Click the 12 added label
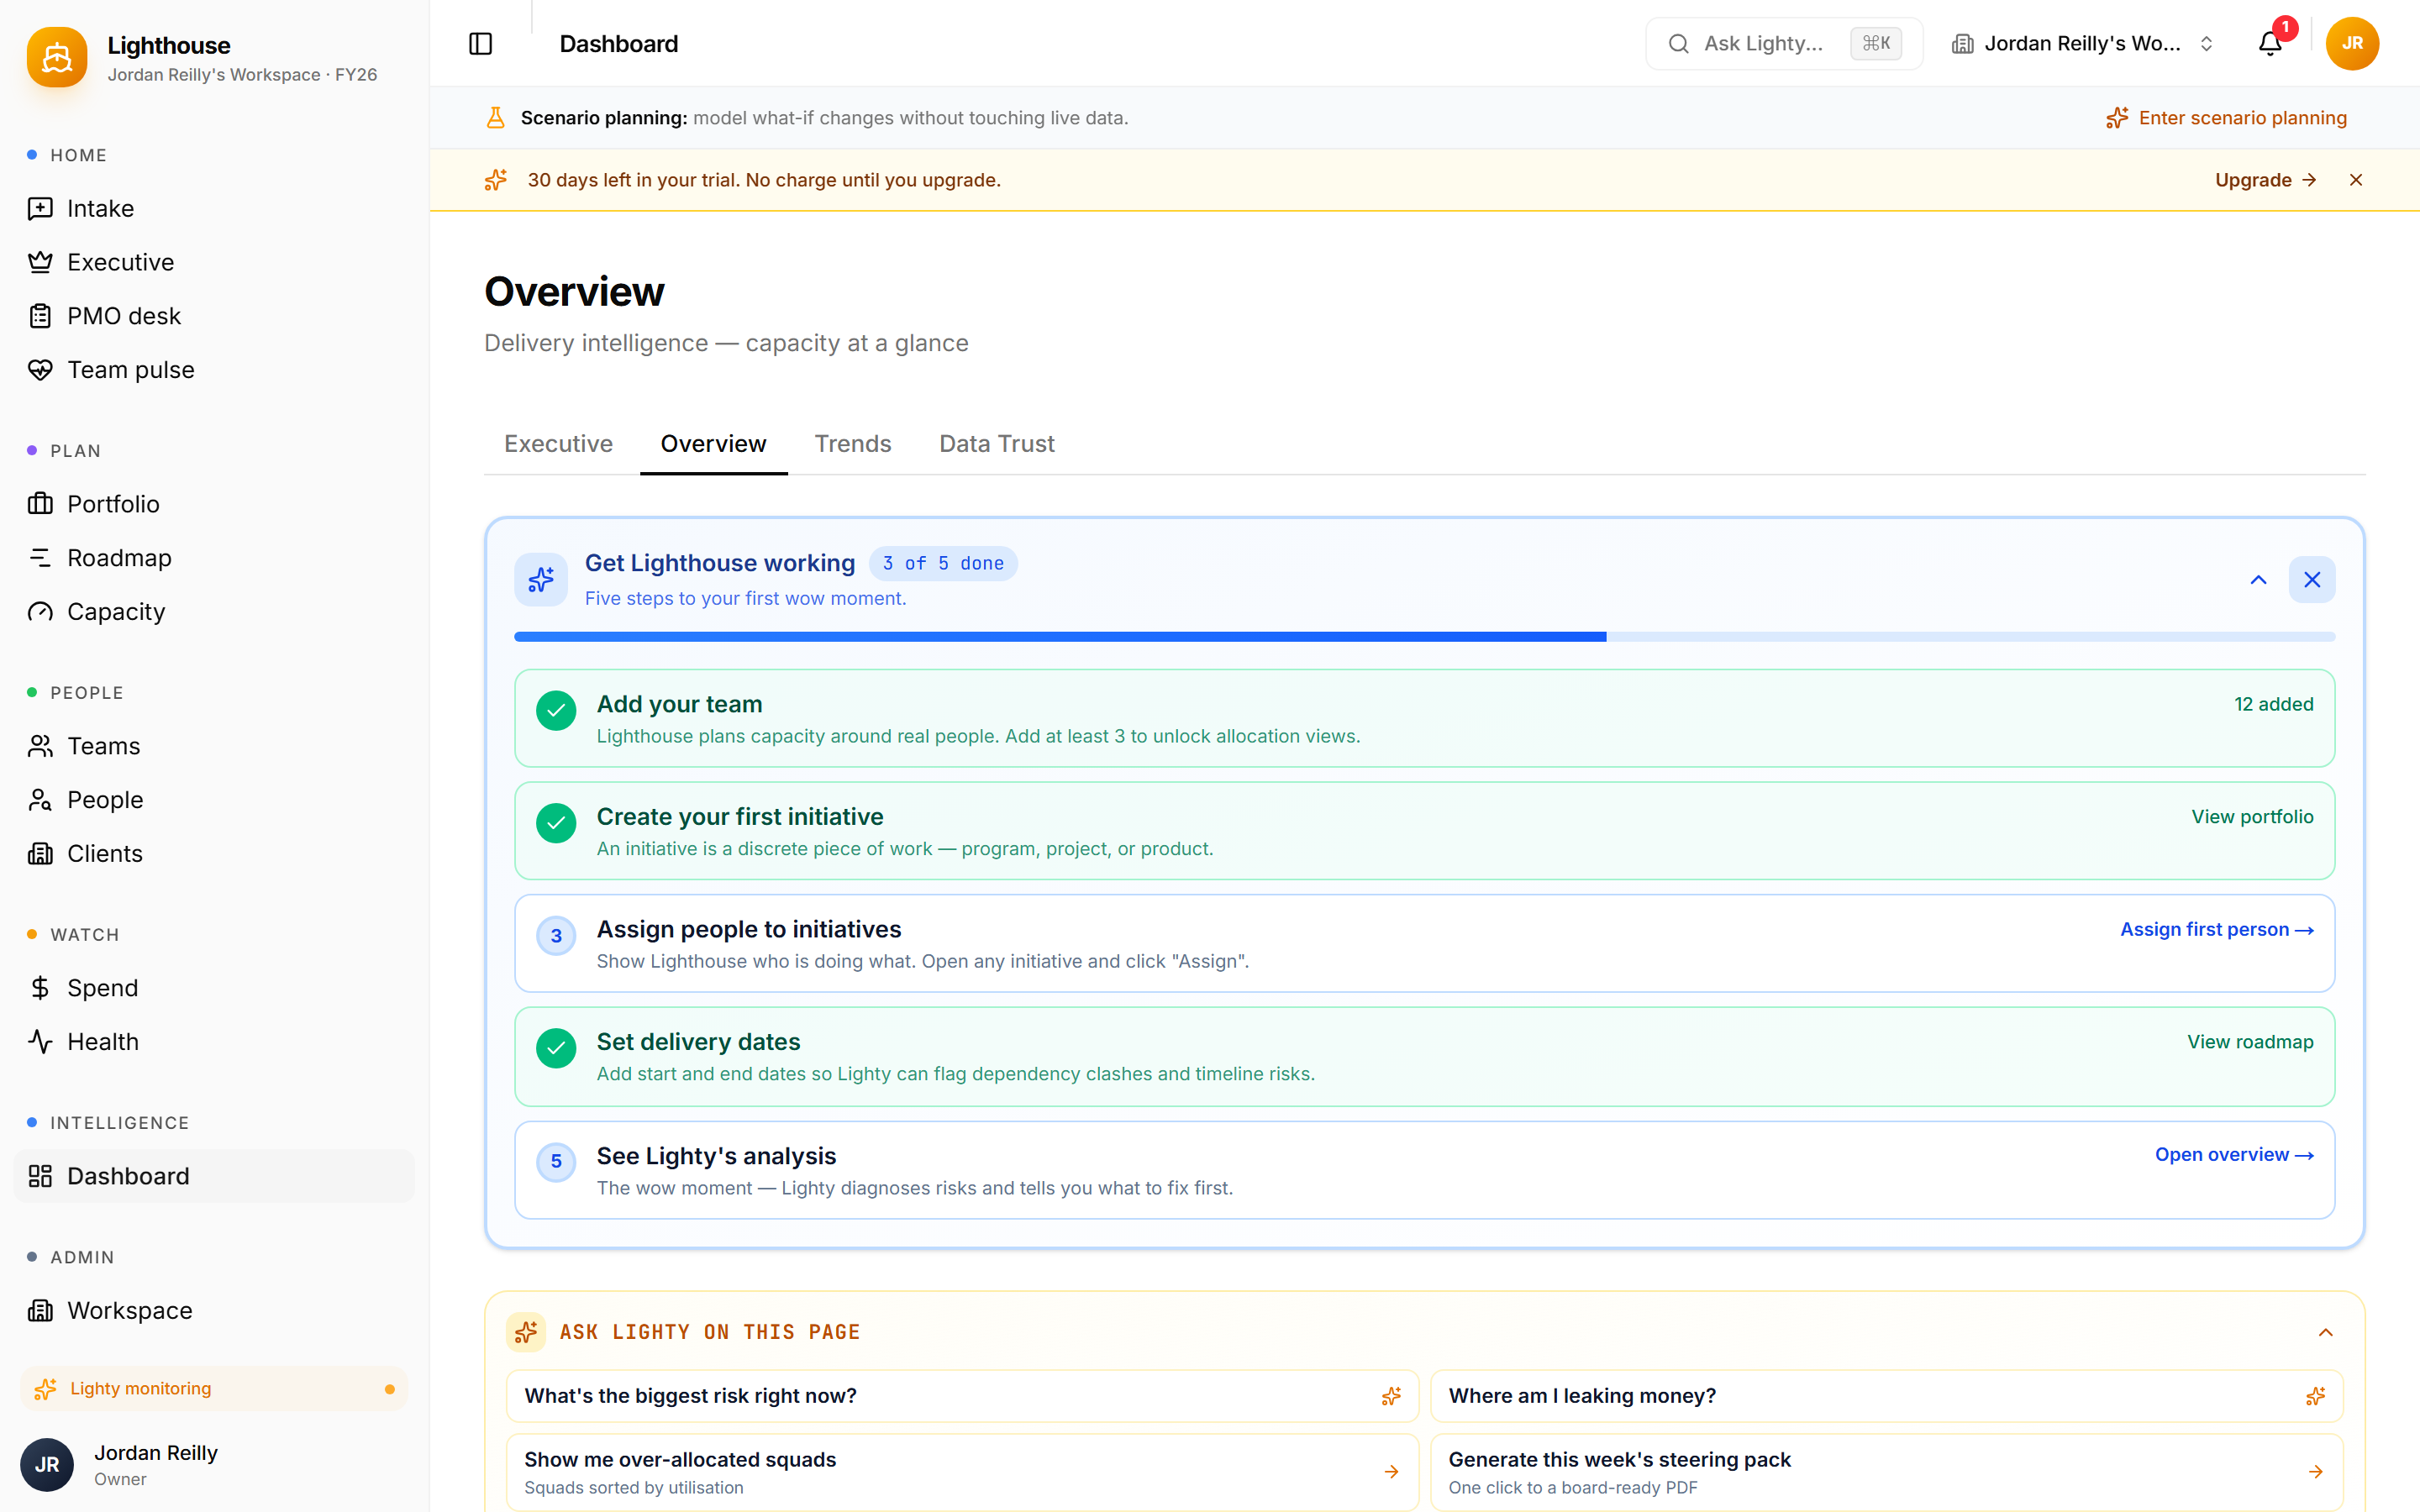 pos(2274,704)
